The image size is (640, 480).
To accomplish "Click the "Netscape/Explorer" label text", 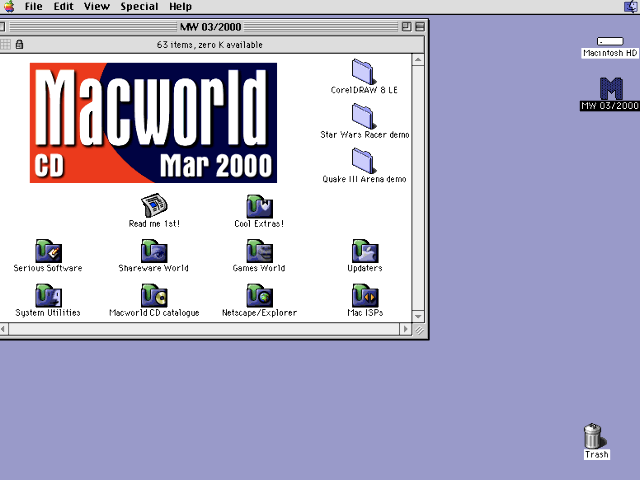I will pyautogui.click(x=259, y=313).
